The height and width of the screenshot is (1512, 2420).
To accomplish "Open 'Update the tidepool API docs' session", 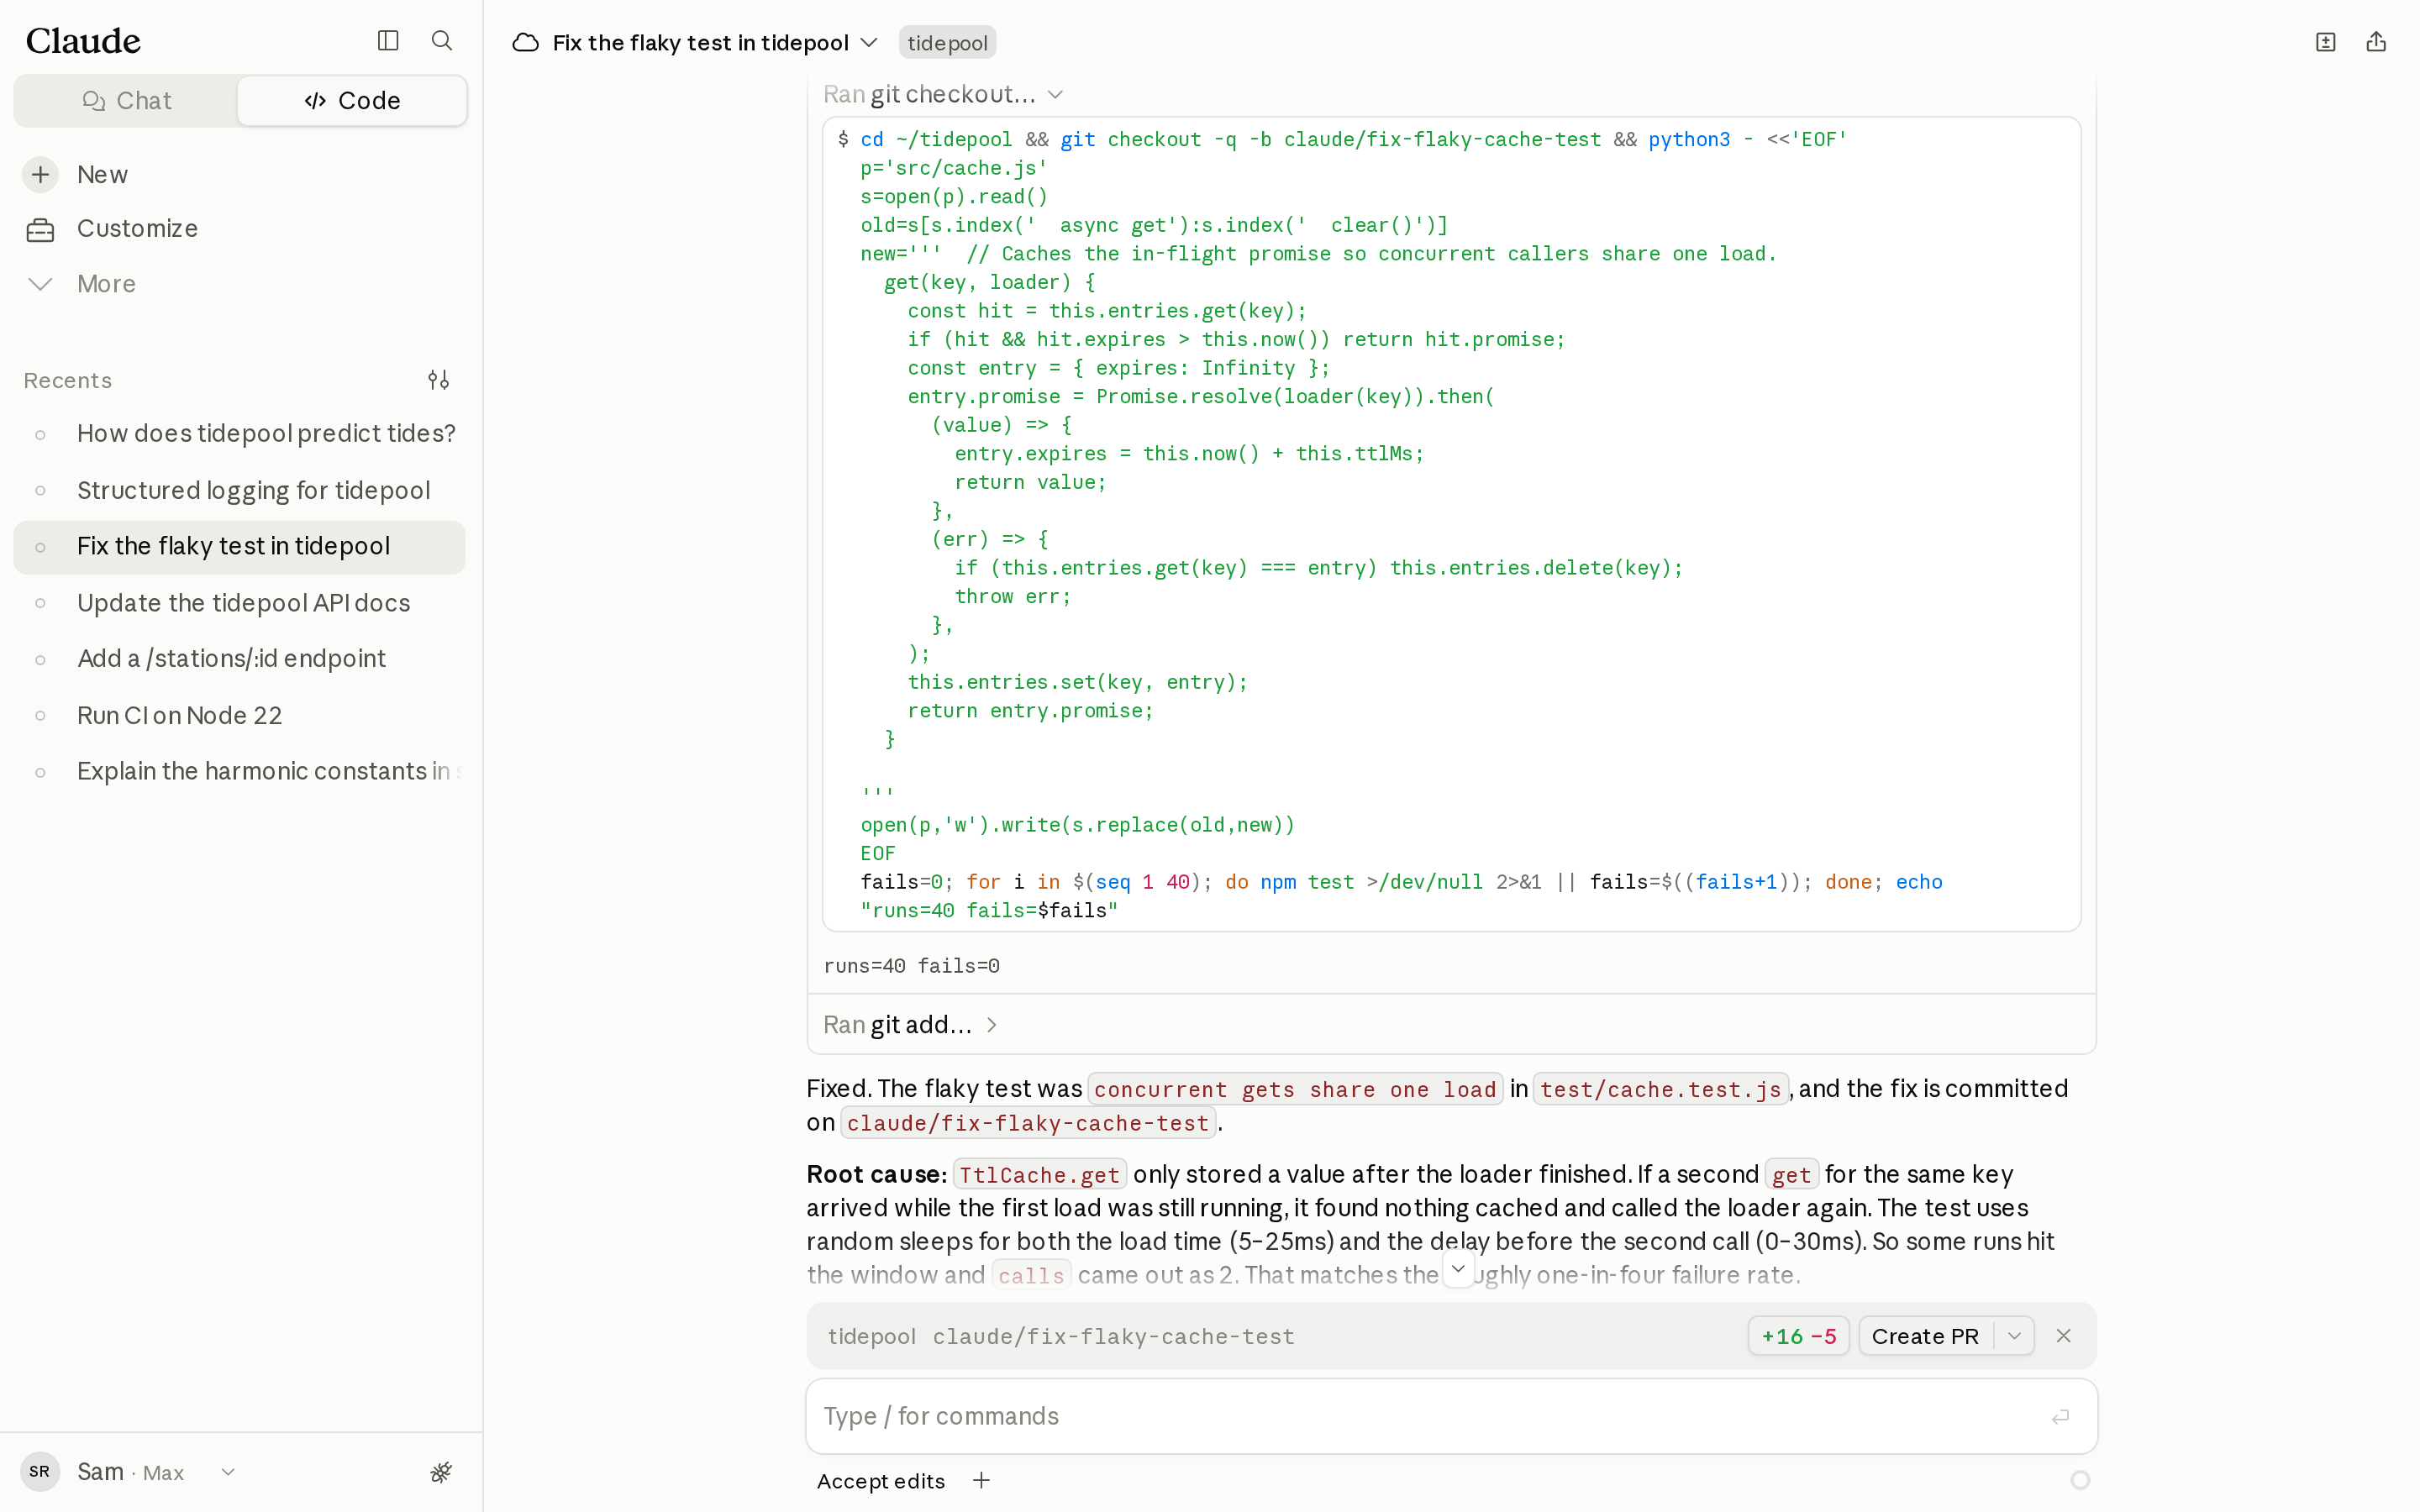I will (x=240, y=604).
